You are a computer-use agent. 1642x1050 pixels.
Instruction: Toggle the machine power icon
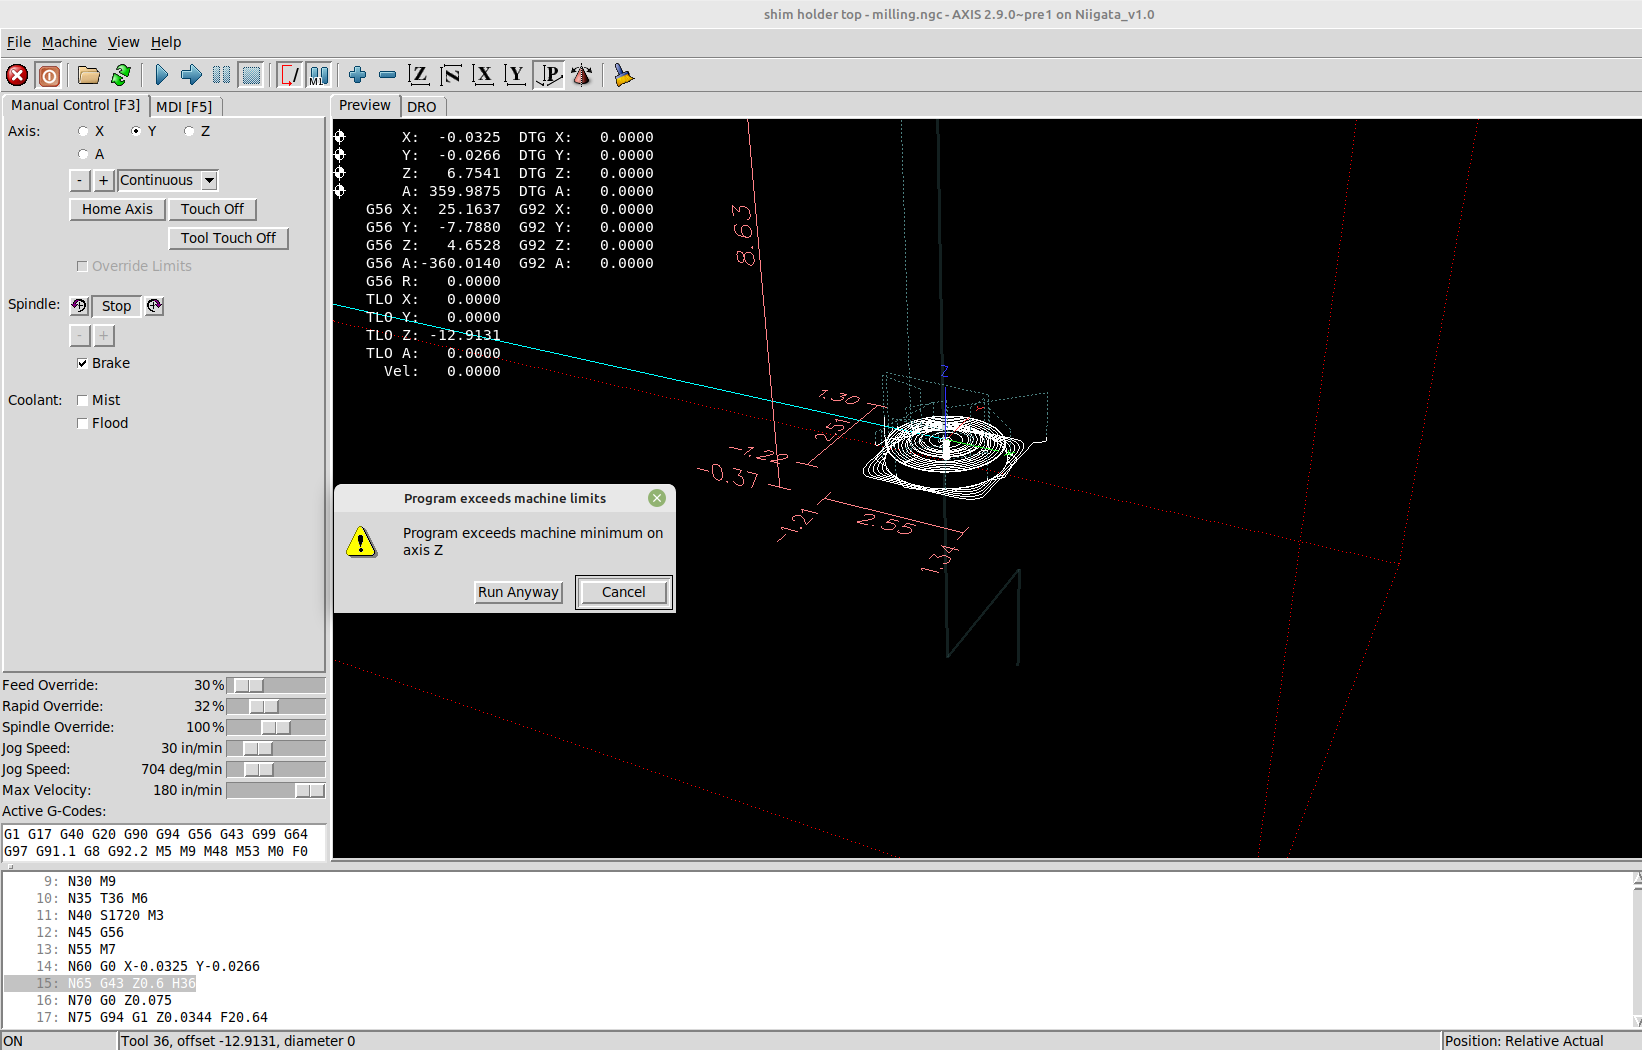[49, 75]
